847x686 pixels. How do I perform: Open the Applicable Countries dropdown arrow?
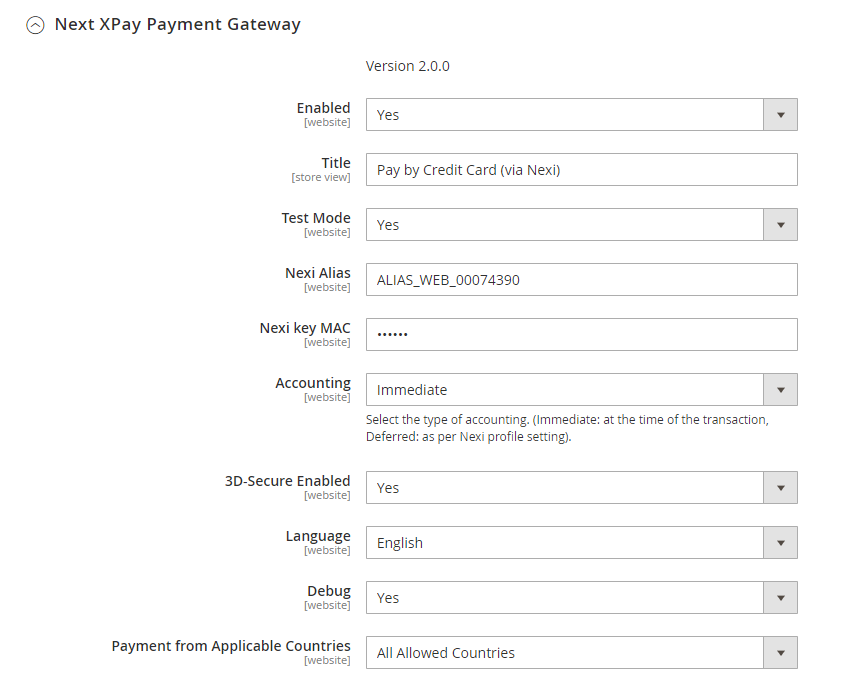pos(780,653)
